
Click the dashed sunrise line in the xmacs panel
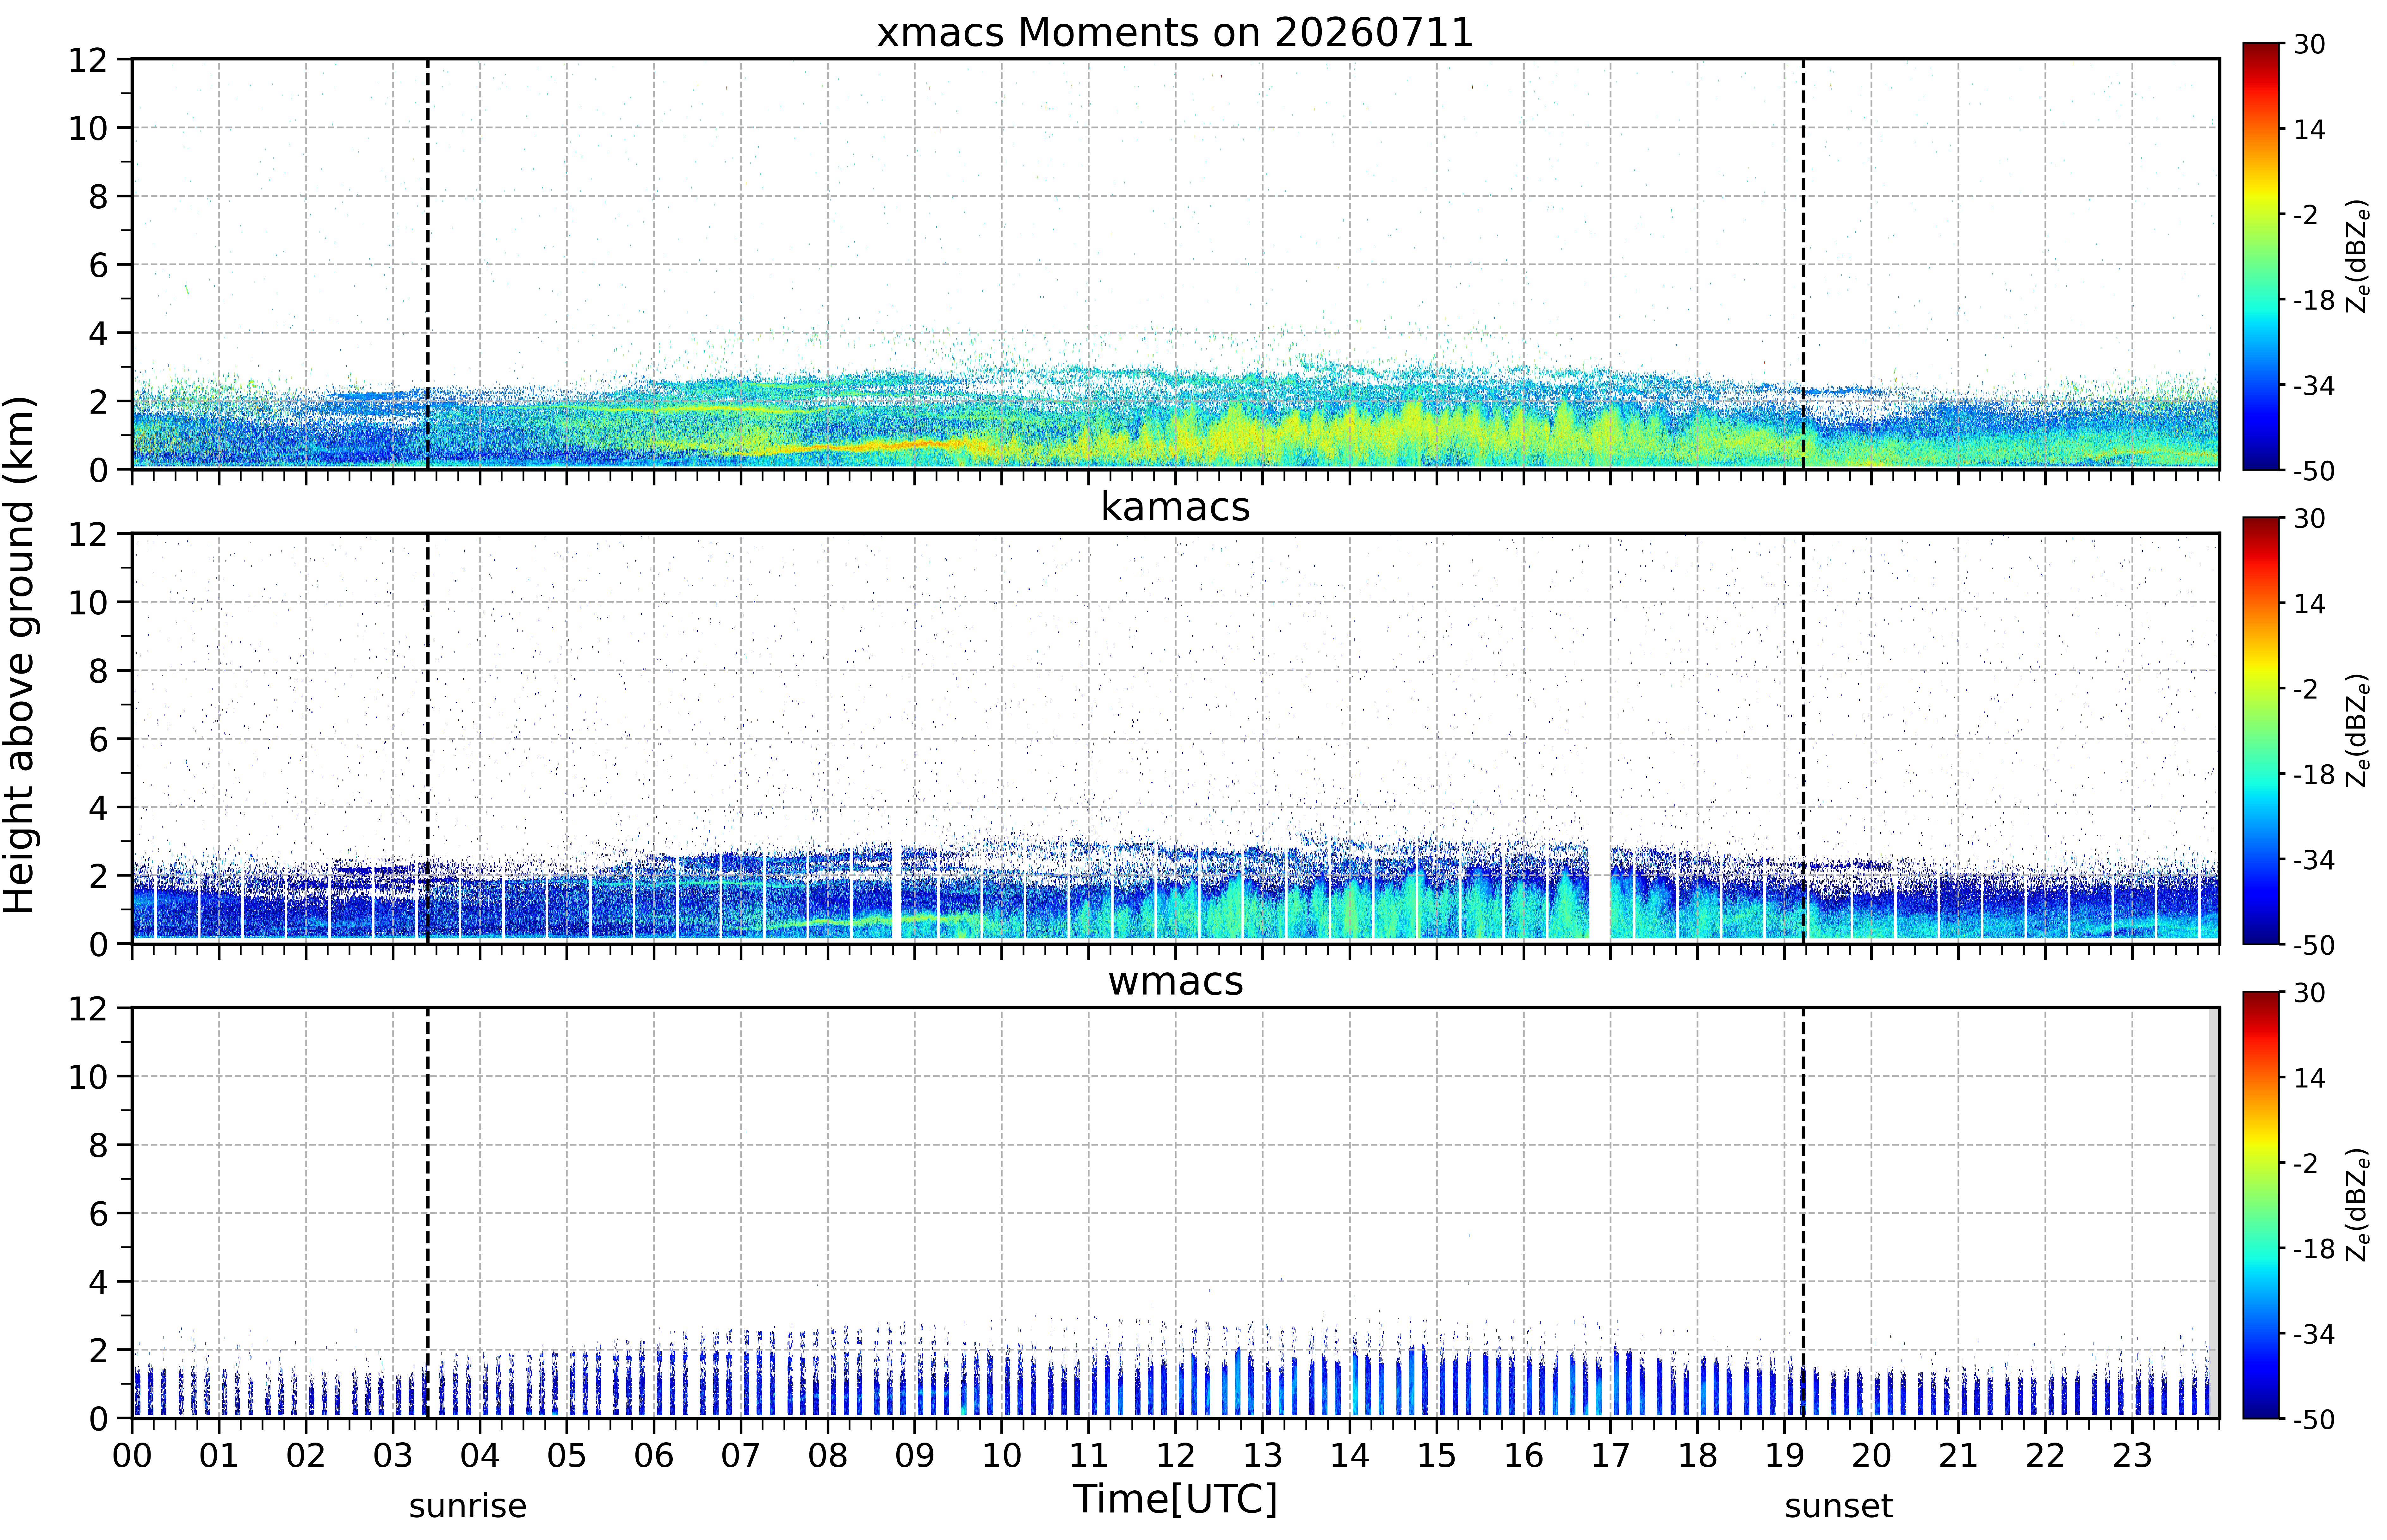(428, 264)
